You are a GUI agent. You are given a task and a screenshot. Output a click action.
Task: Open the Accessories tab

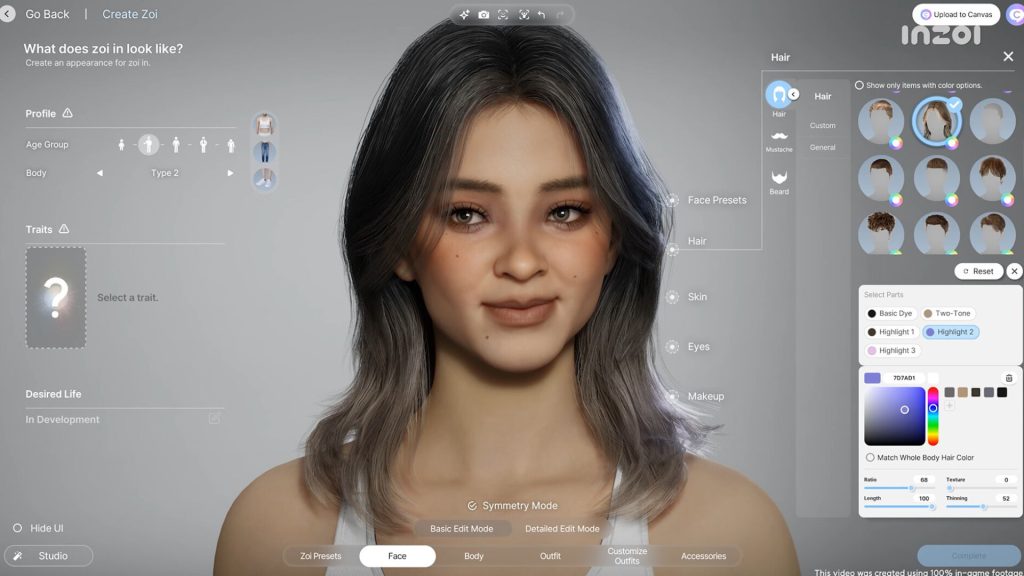click(703, 556)
